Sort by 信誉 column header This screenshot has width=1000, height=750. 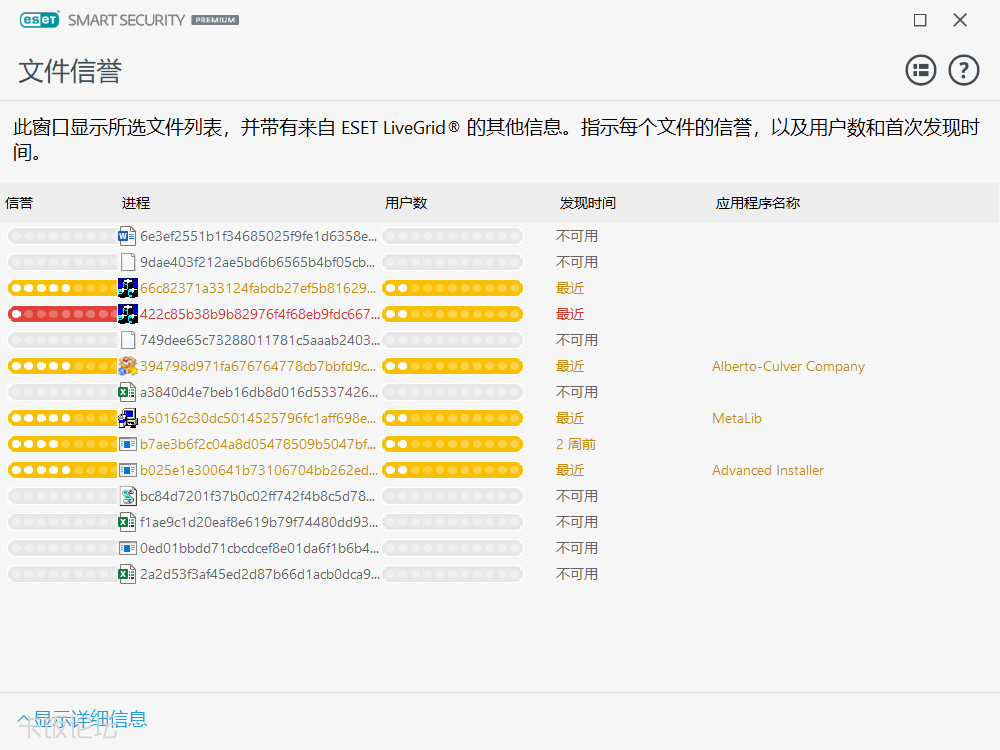[x=19, y=203]
